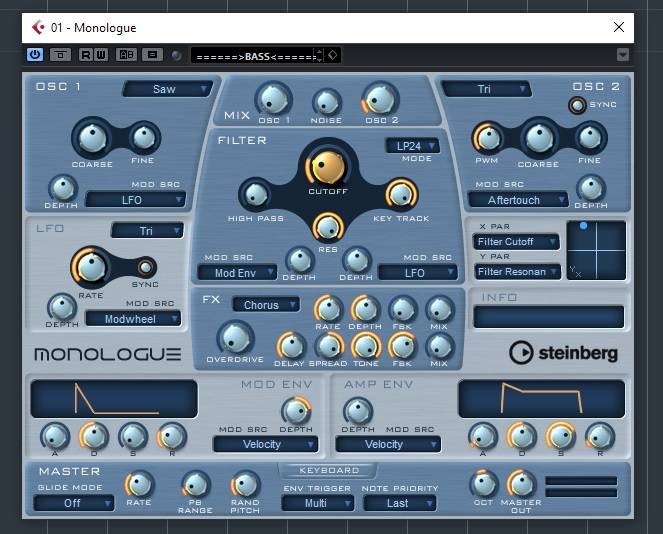Image resolution: width=663 pixels, height=534 pixels.
Task: Click the XY pad control point
Action: (x=584, y=225)
